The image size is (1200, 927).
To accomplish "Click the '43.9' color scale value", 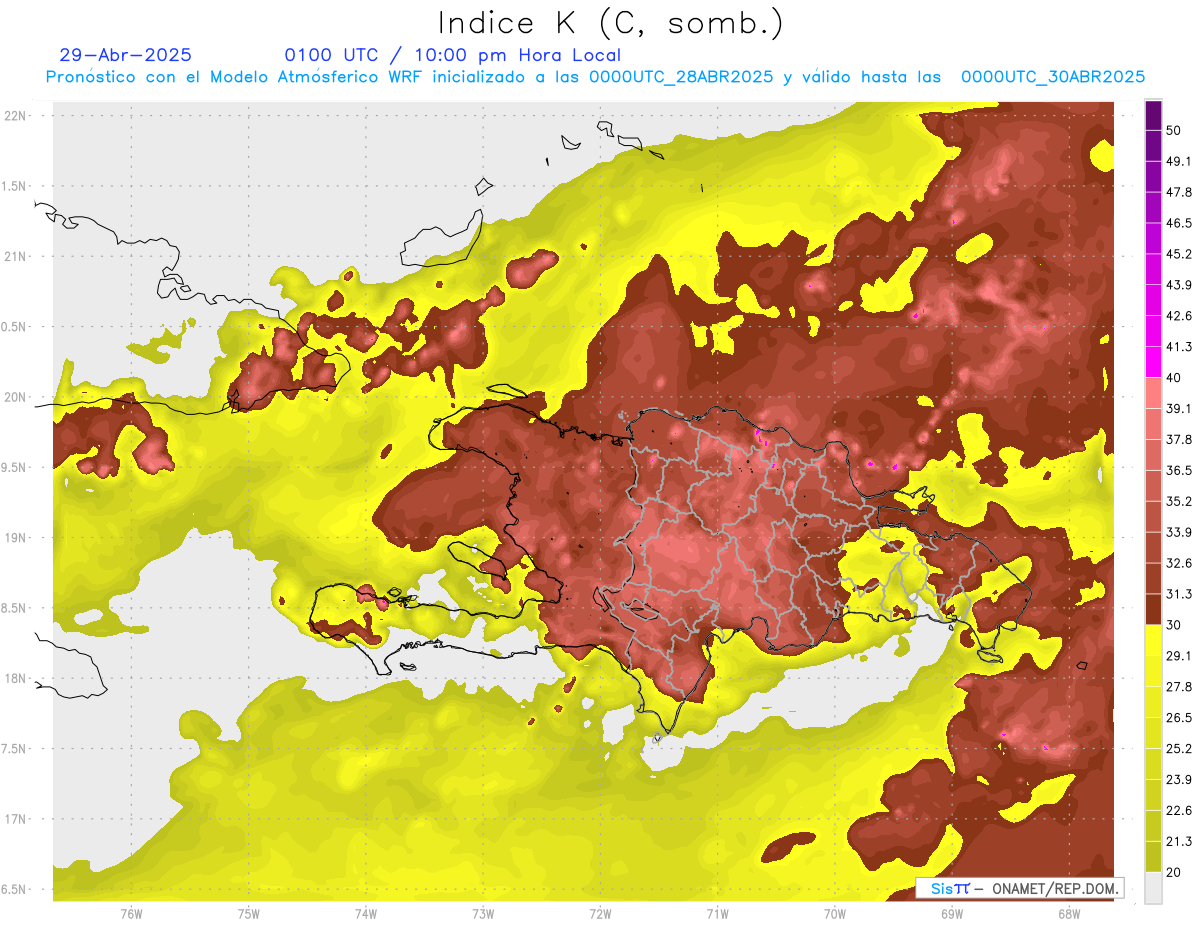I will click(1179, 285).
